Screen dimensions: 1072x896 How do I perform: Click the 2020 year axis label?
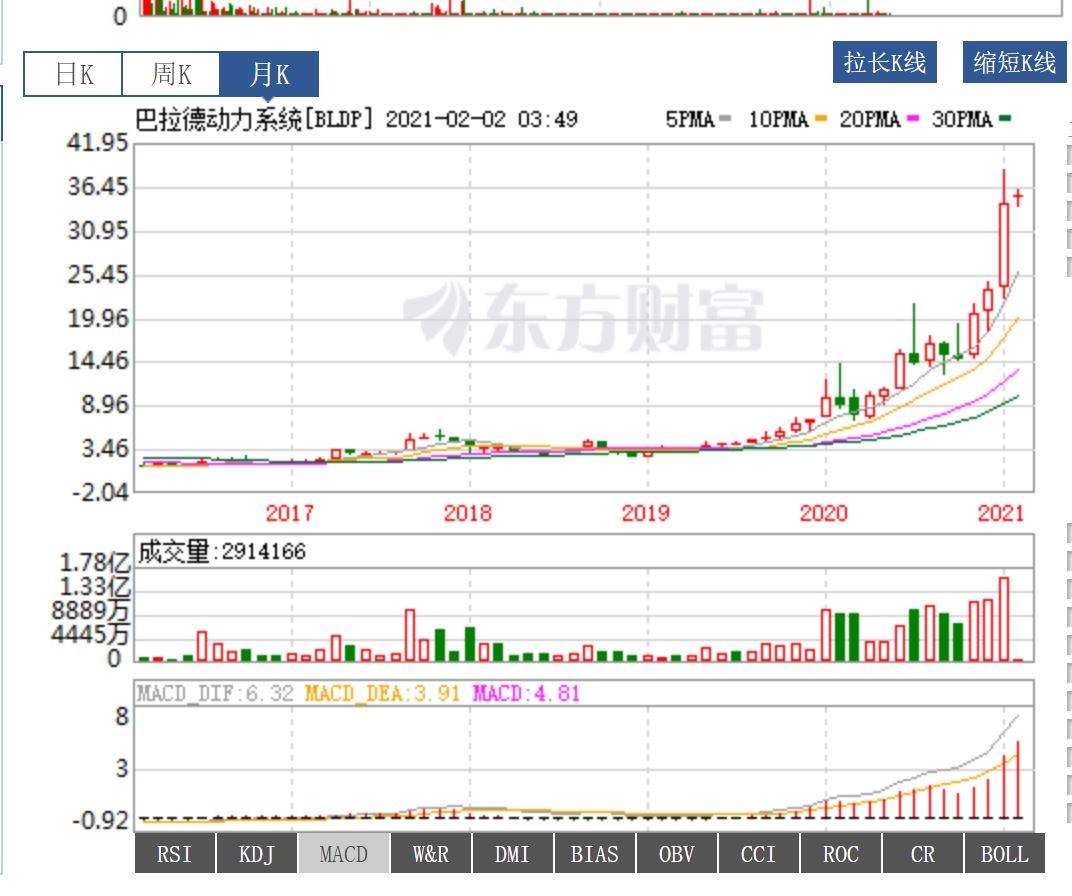click(824, 513)
